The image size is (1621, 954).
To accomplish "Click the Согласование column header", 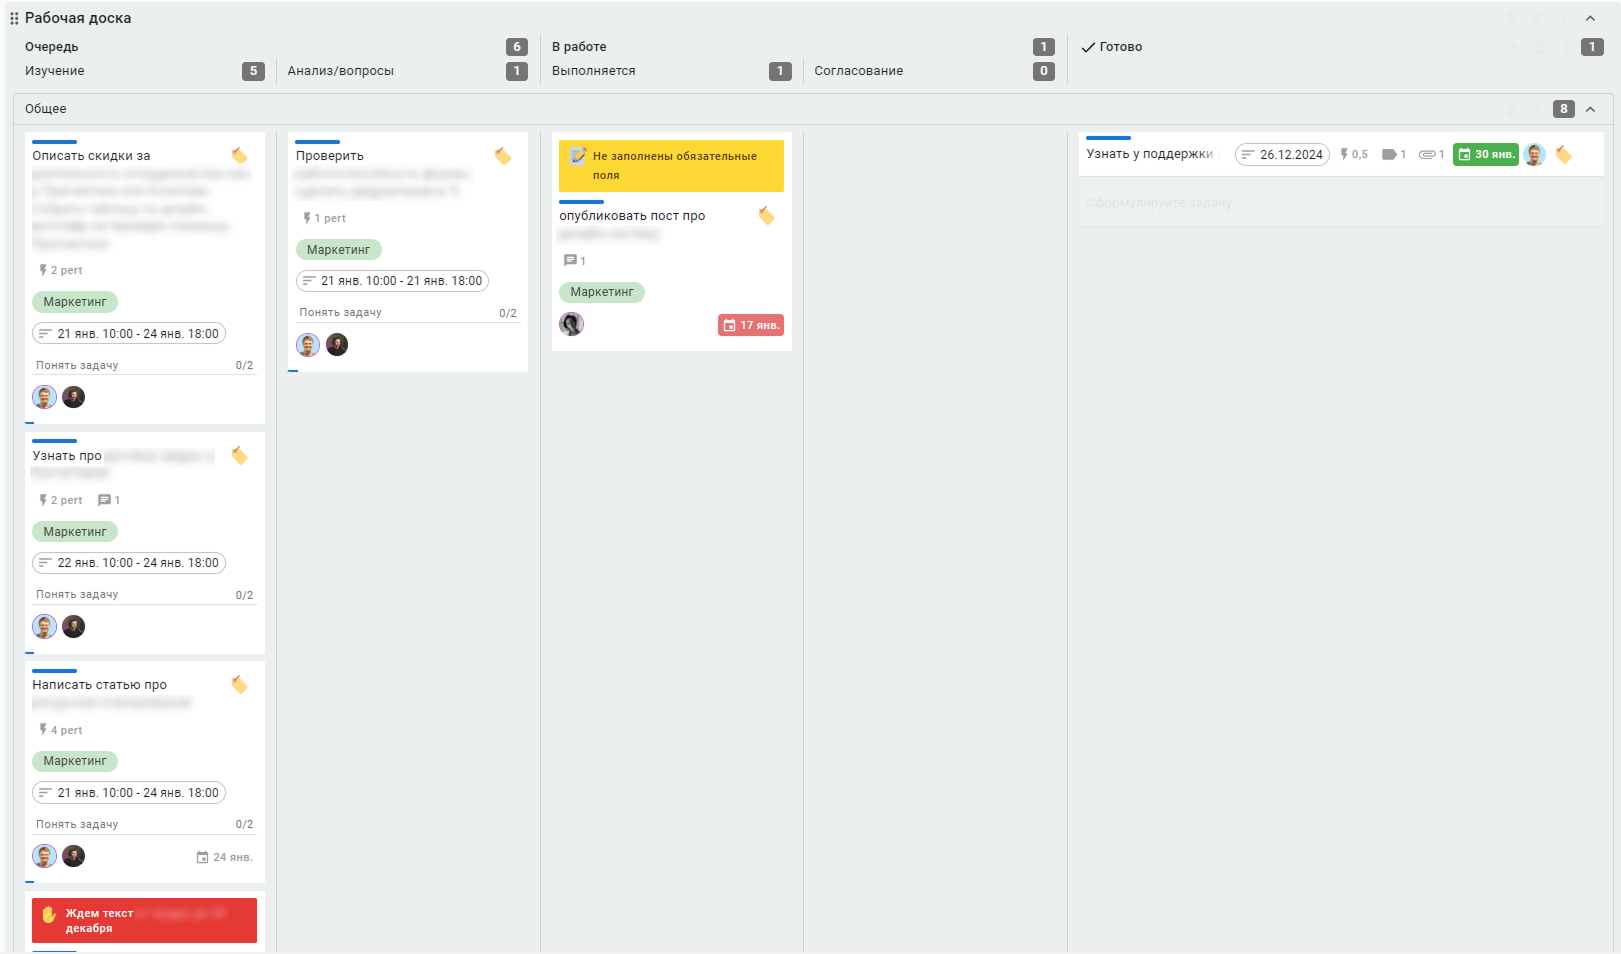I will pyautogui.click(x=859, y=71).
